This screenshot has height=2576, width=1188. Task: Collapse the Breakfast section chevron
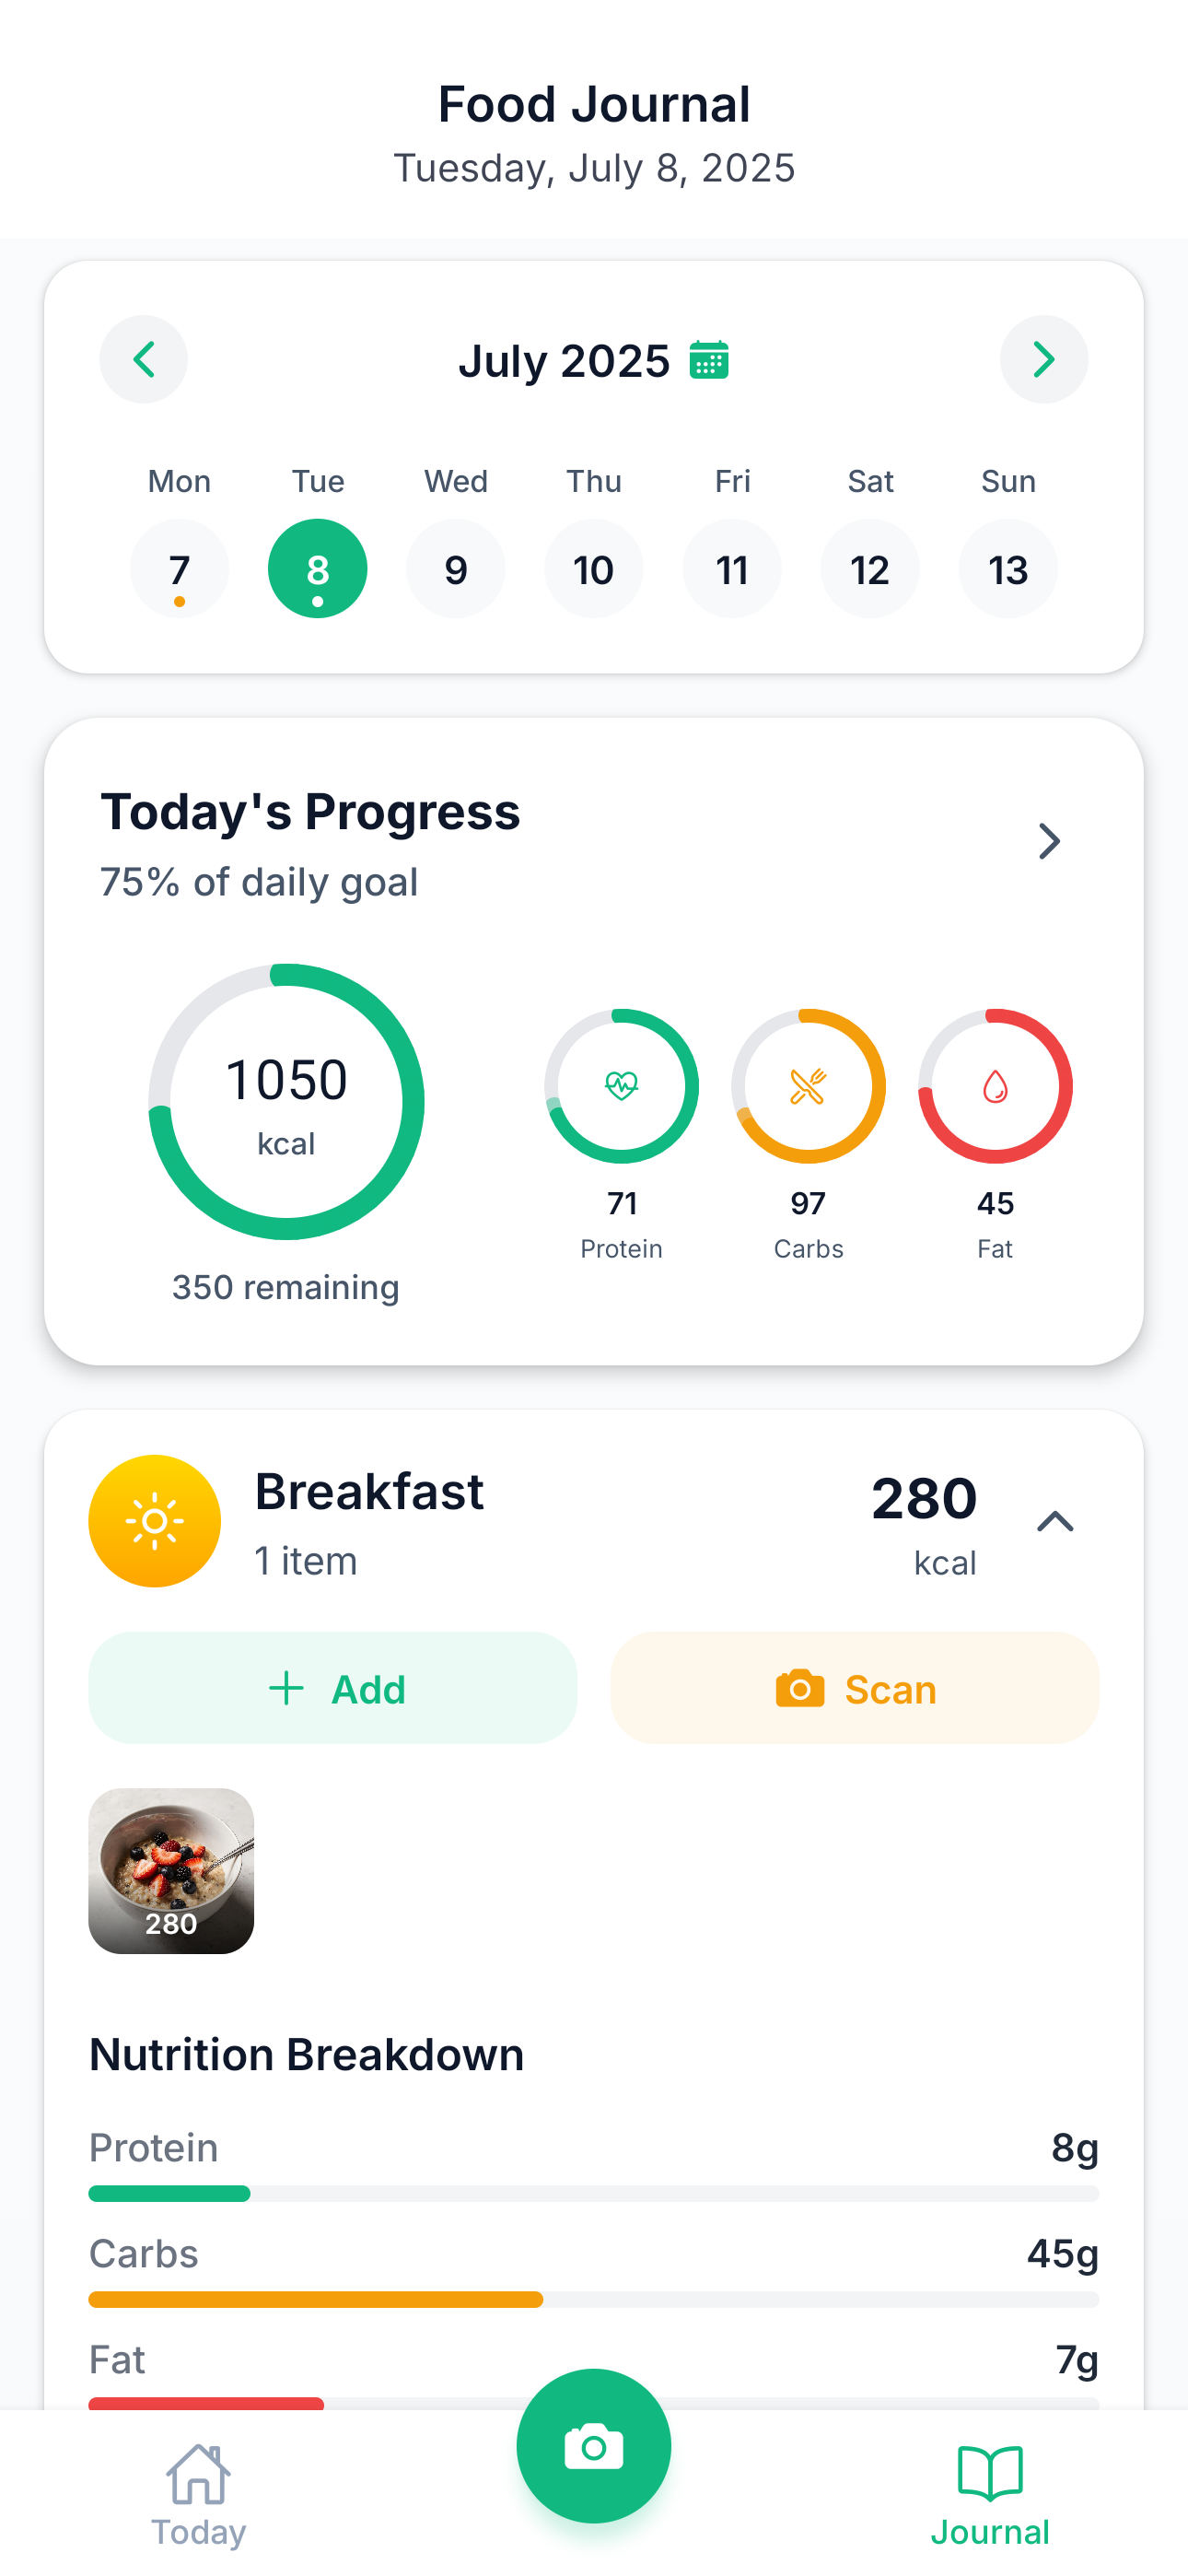point(1055,1520)
